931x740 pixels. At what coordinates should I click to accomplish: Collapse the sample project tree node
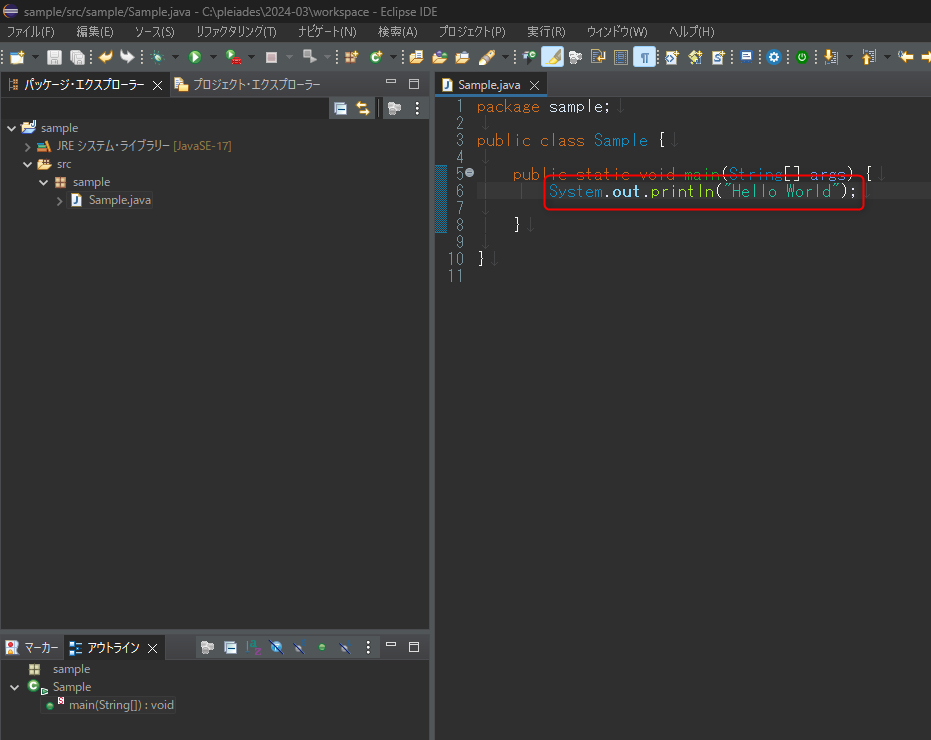pos(11,128)
